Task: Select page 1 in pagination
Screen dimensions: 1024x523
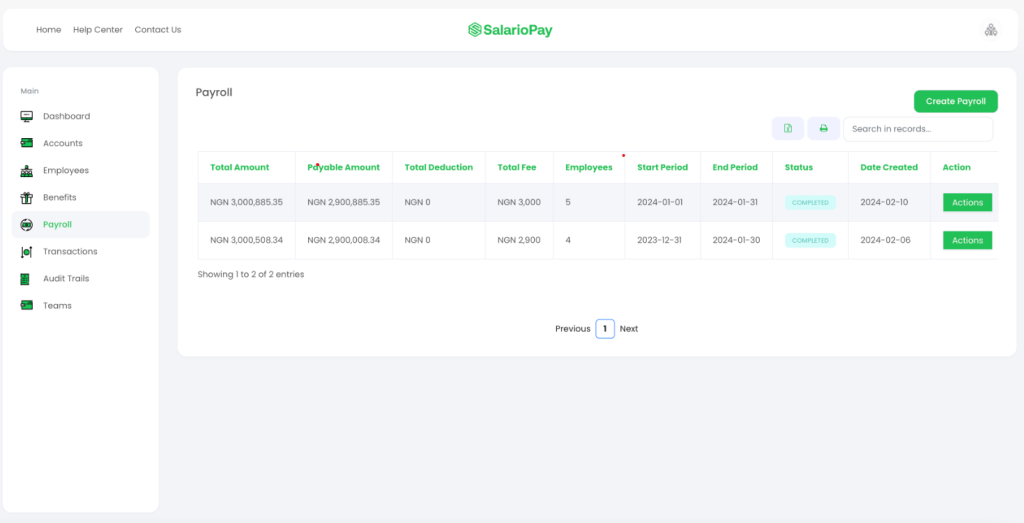Action: 605,328
